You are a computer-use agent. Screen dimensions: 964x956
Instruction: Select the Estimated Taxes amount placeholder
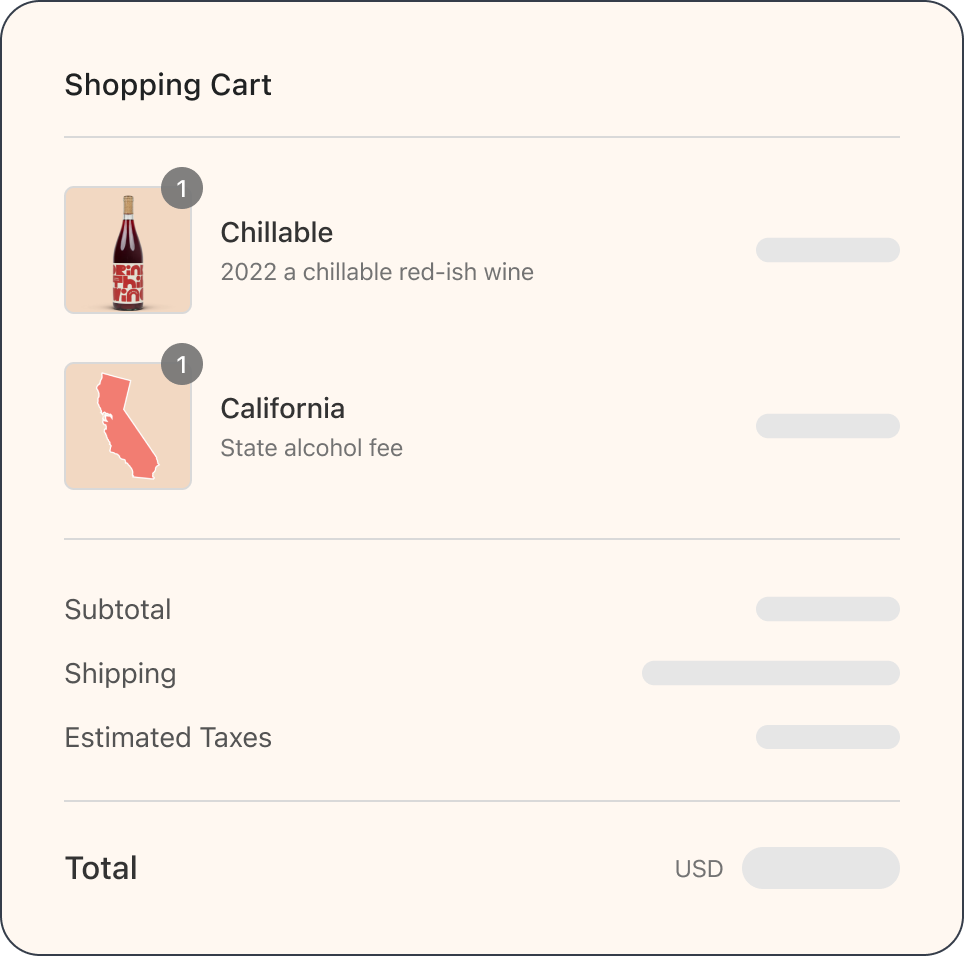828,737
